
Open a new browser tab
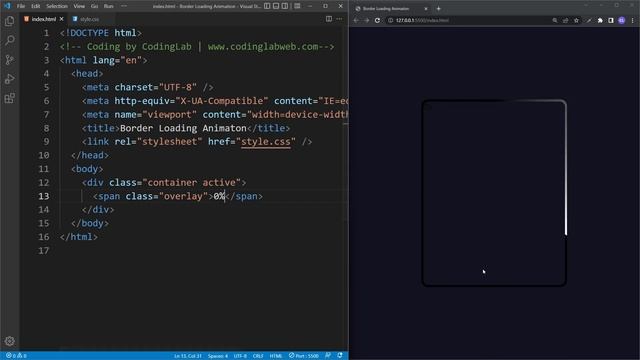coord(438,9)
